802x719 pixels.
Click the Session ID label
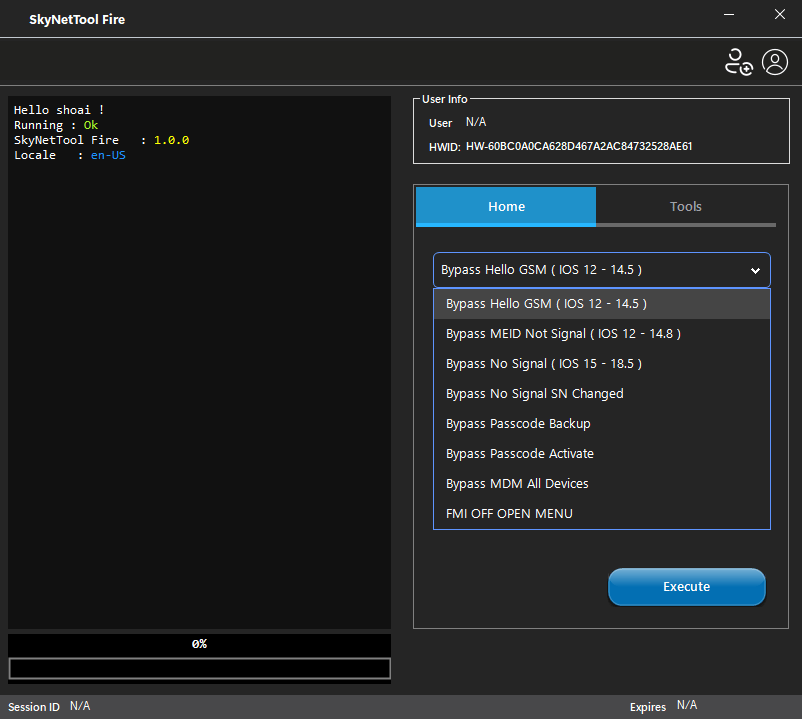[33, 706]
